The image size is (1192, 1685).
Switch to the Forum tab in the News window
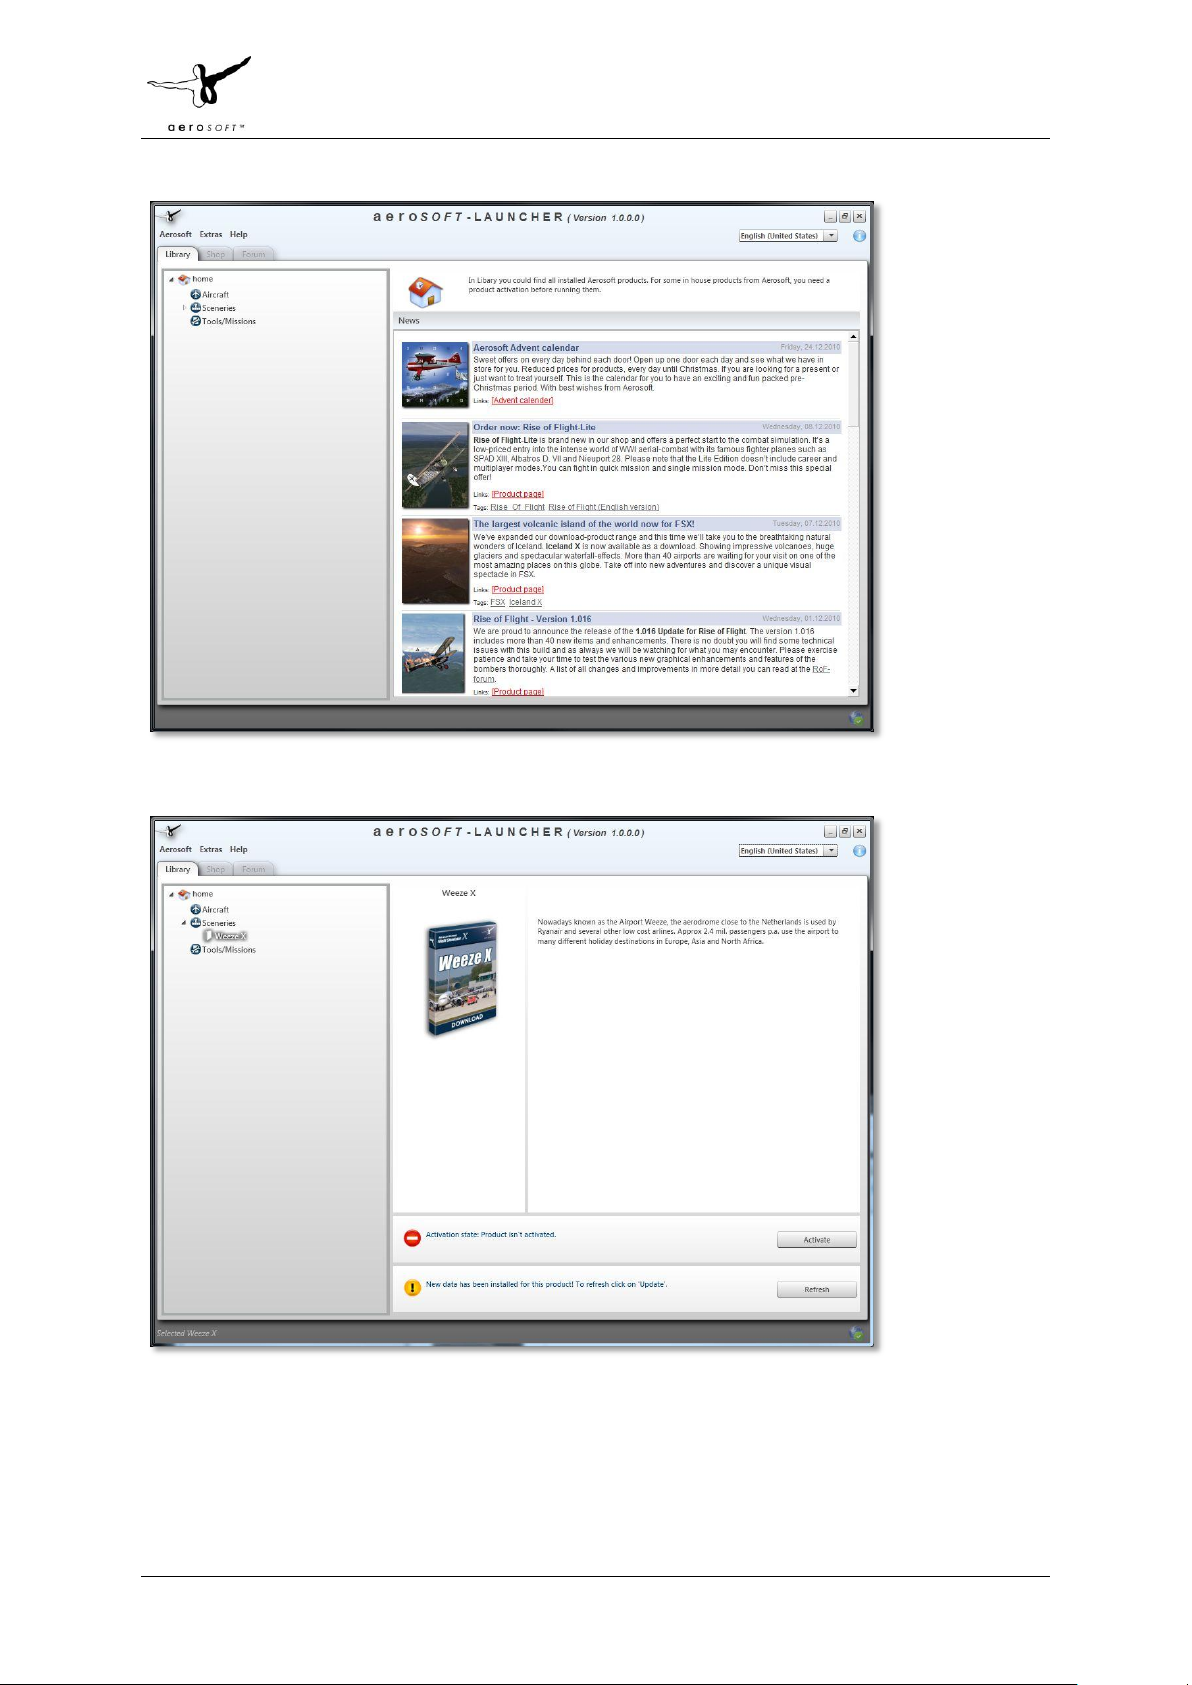254,254
